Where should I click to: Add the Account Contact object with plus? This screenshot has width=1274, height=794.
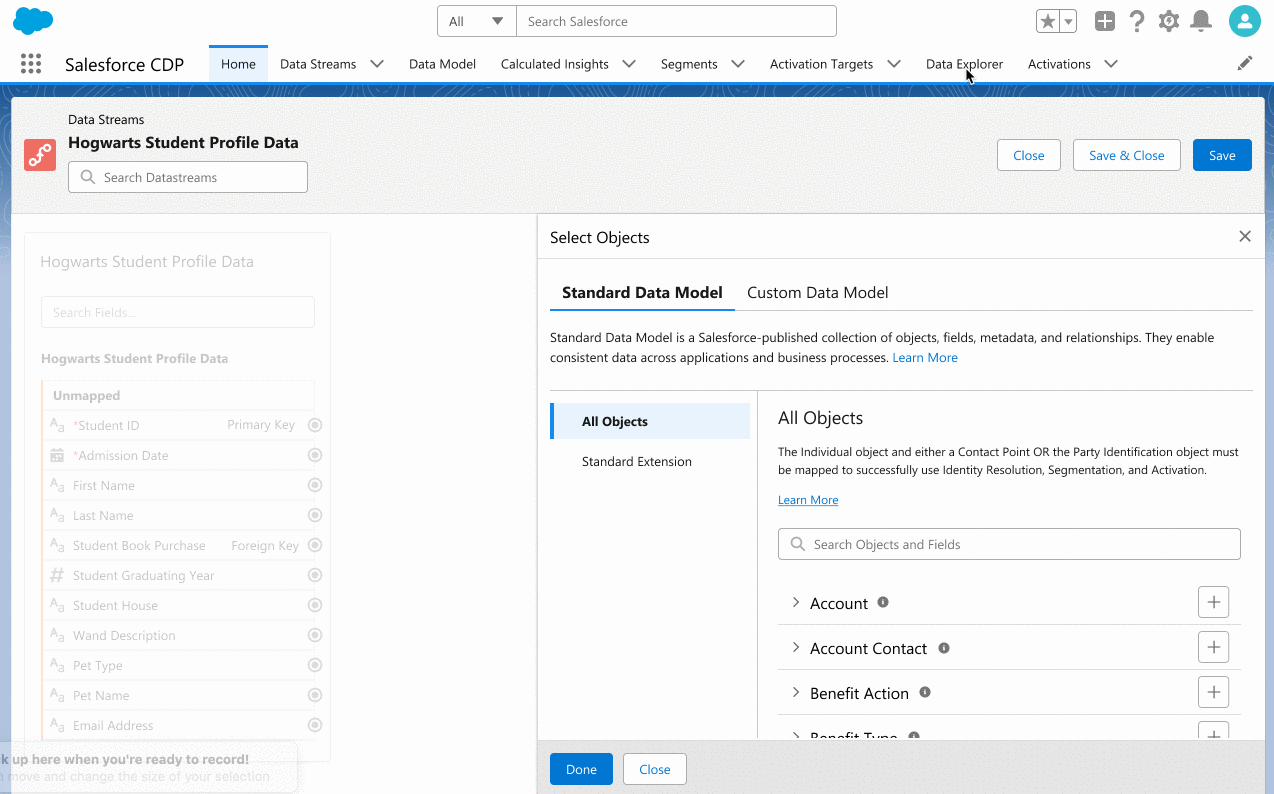pyautogui.click(x=1213, y=647)
